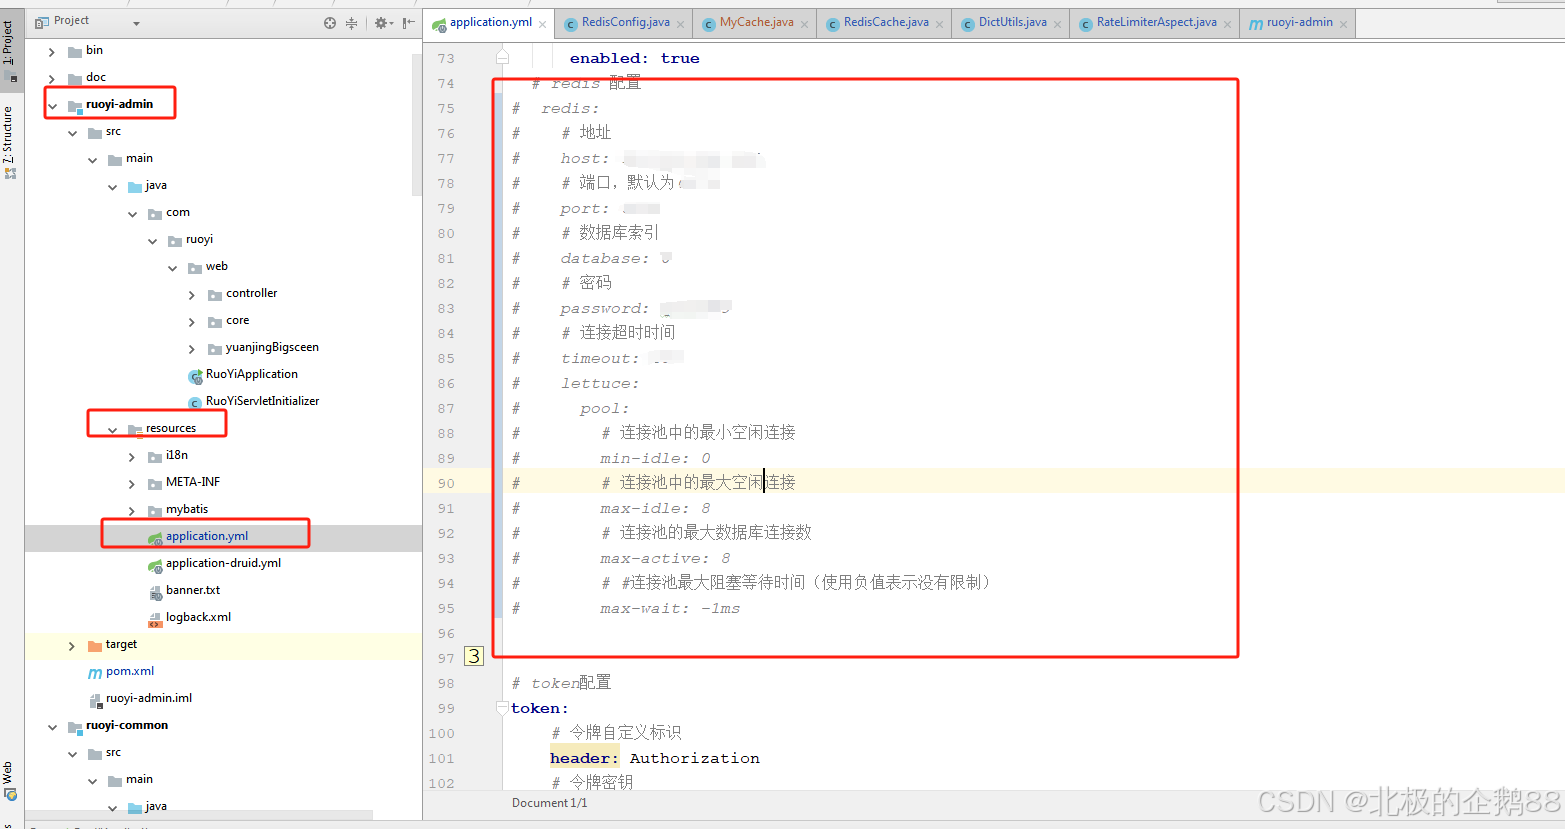Viewport: 1565px width, 829px height.
Task: Switch to the DictUtils.java tab
Action: (x=1012, y=23)
